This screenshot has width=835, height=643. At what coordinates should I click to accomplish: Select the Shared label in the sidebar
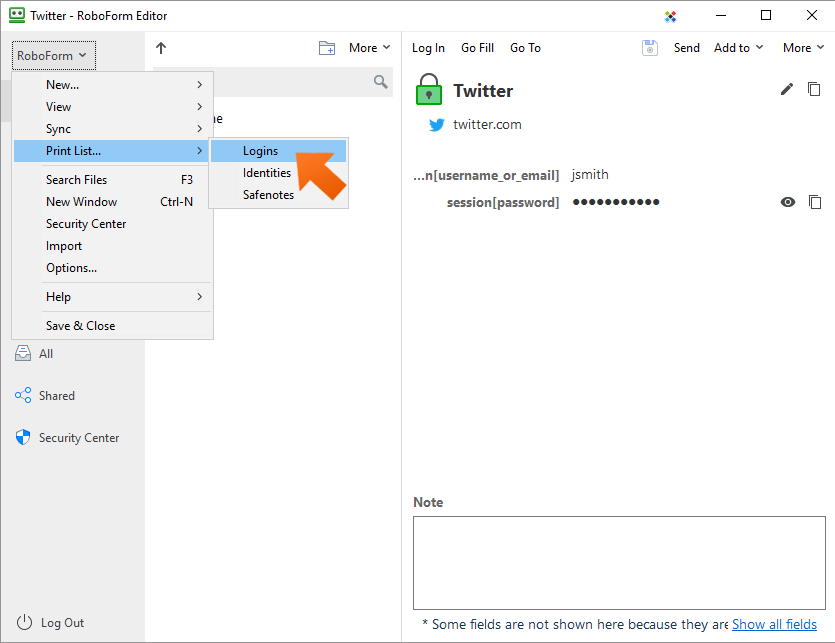(56, 396)
